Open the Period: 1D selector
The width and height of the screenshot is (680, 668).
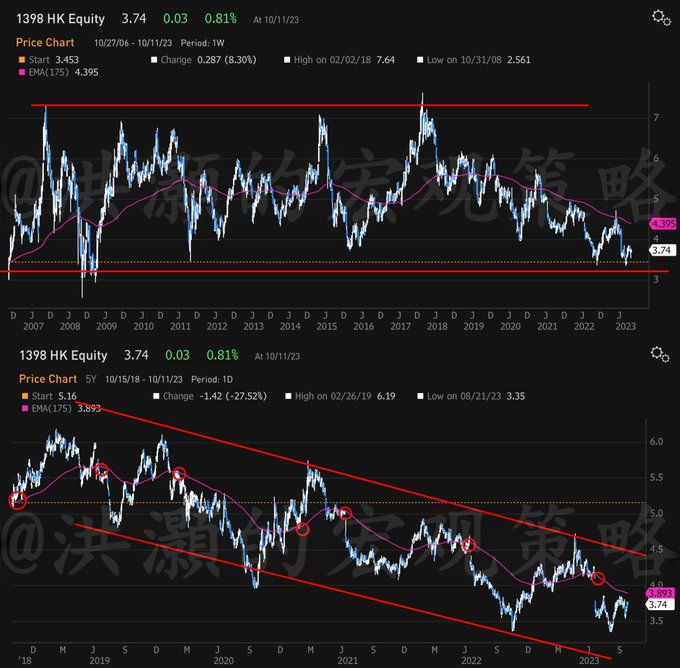pyautogui.click(x=212, y=379)
